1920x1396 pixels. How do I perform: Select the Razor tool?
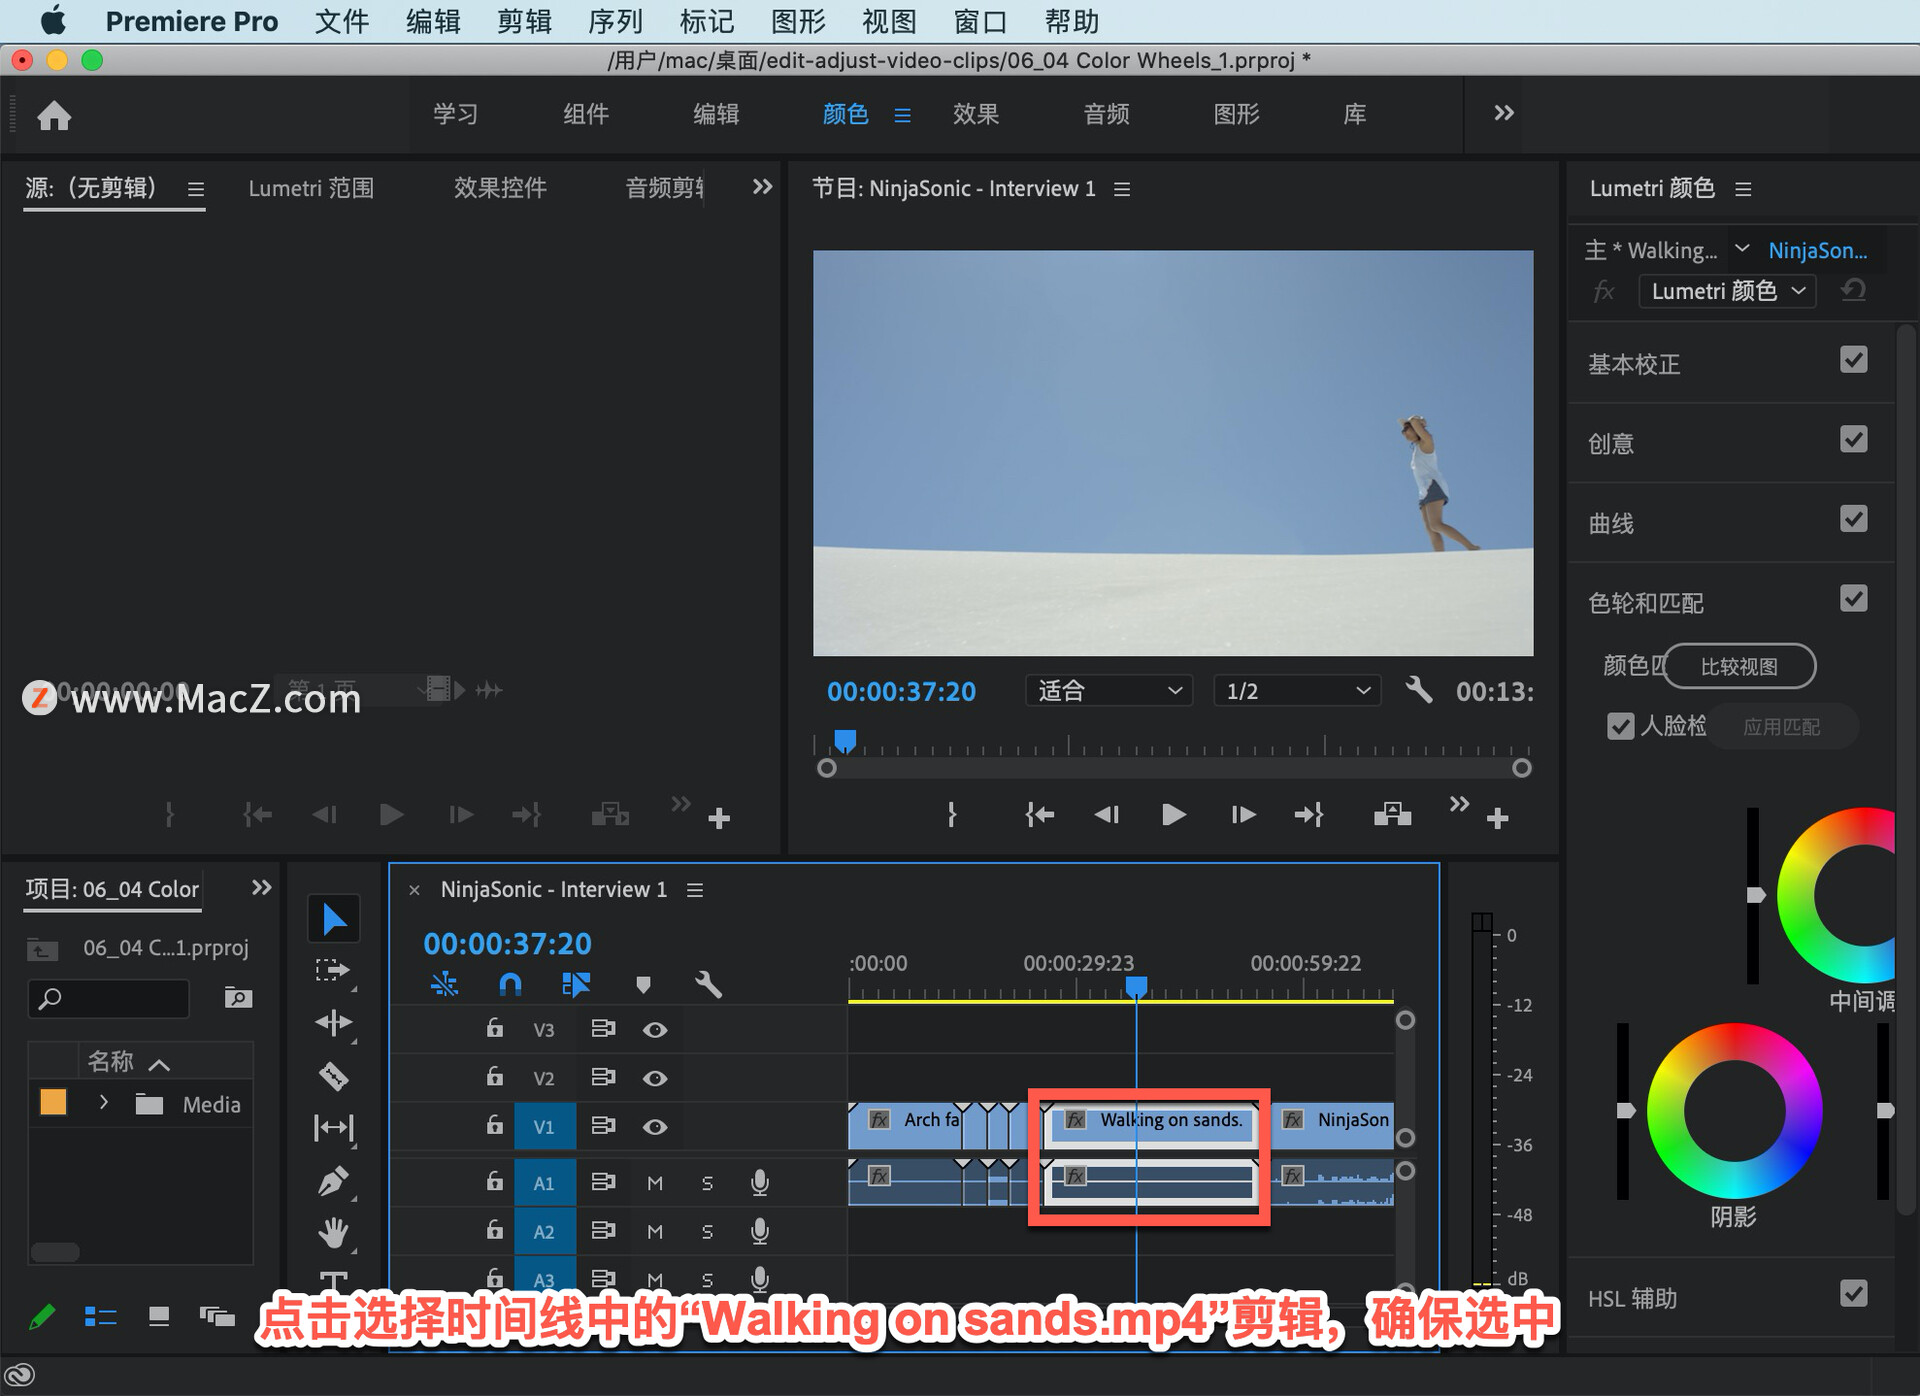coord(333,1075)
